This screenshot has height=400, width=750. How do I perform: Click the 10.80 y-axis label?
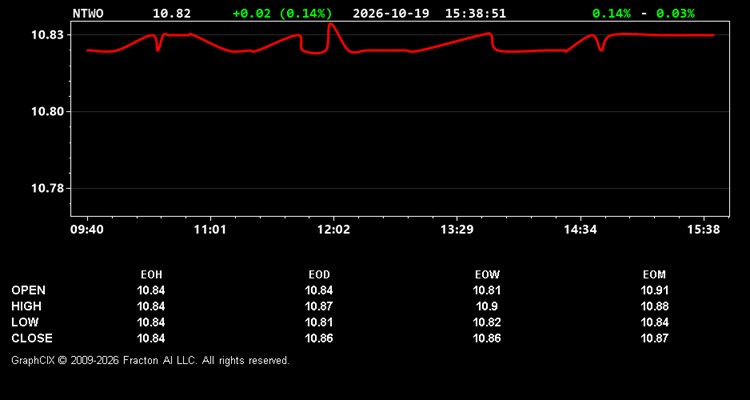pyautogui.click(x=47, y=111)
